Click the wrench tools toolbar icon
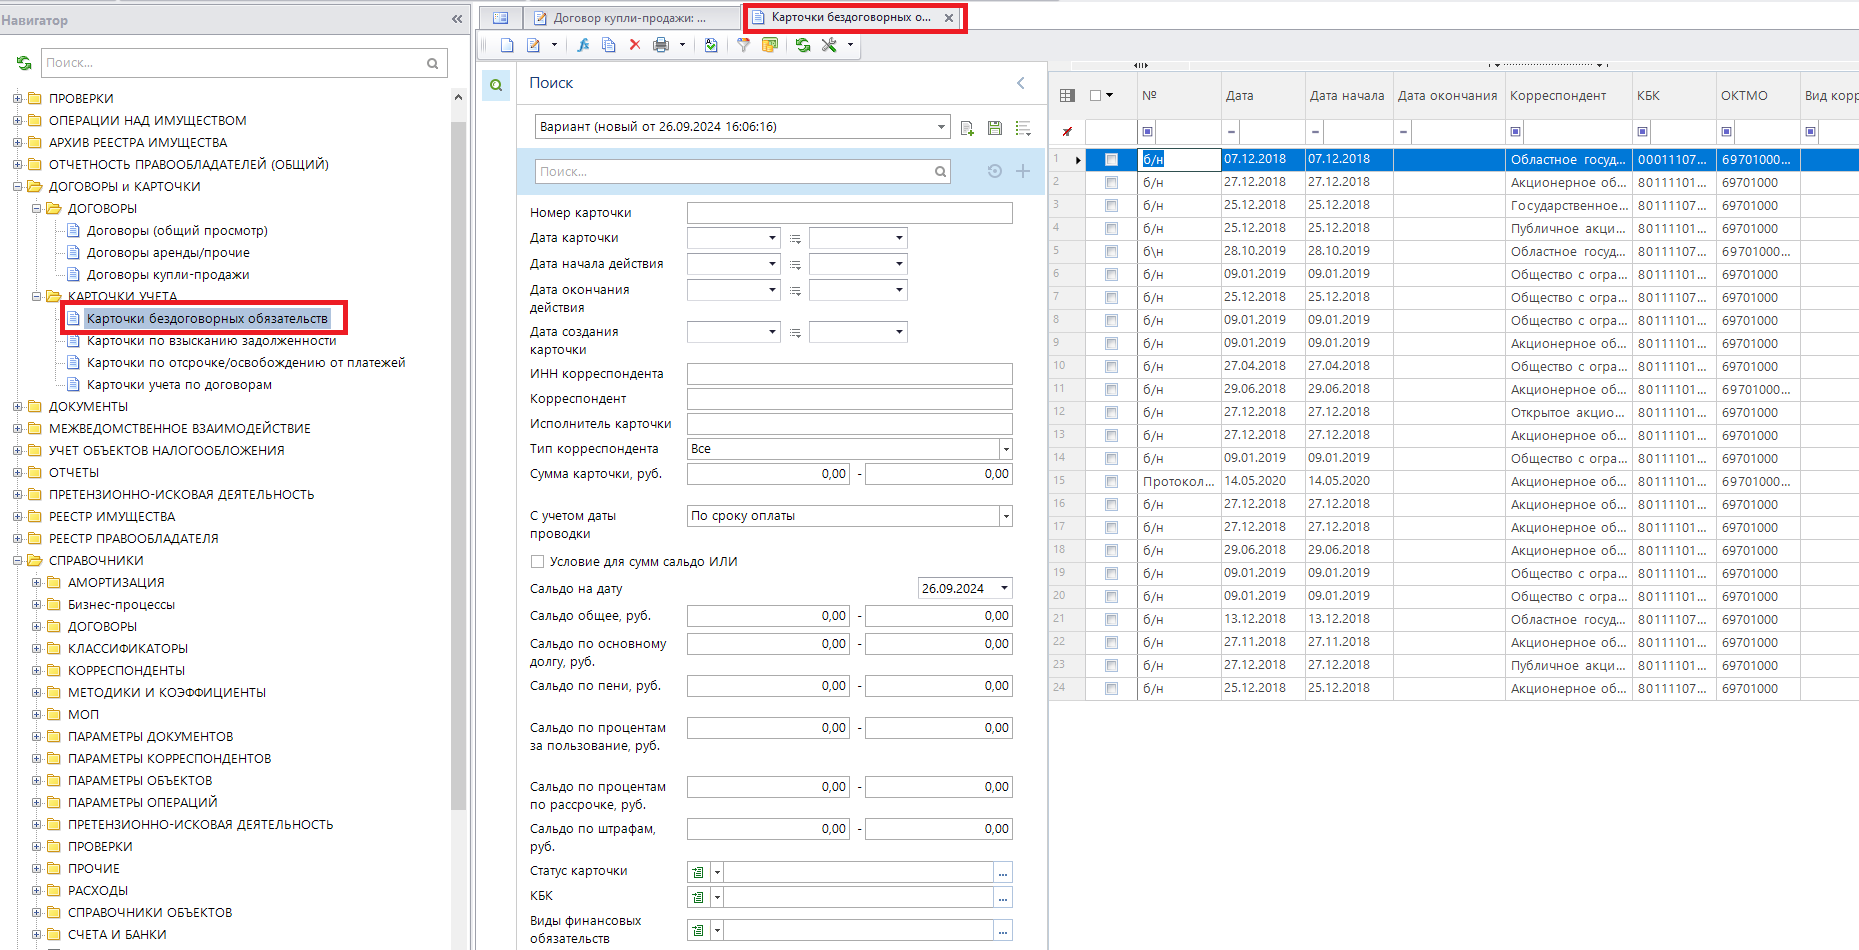1859x950 pixels. (x=829, y=45)
